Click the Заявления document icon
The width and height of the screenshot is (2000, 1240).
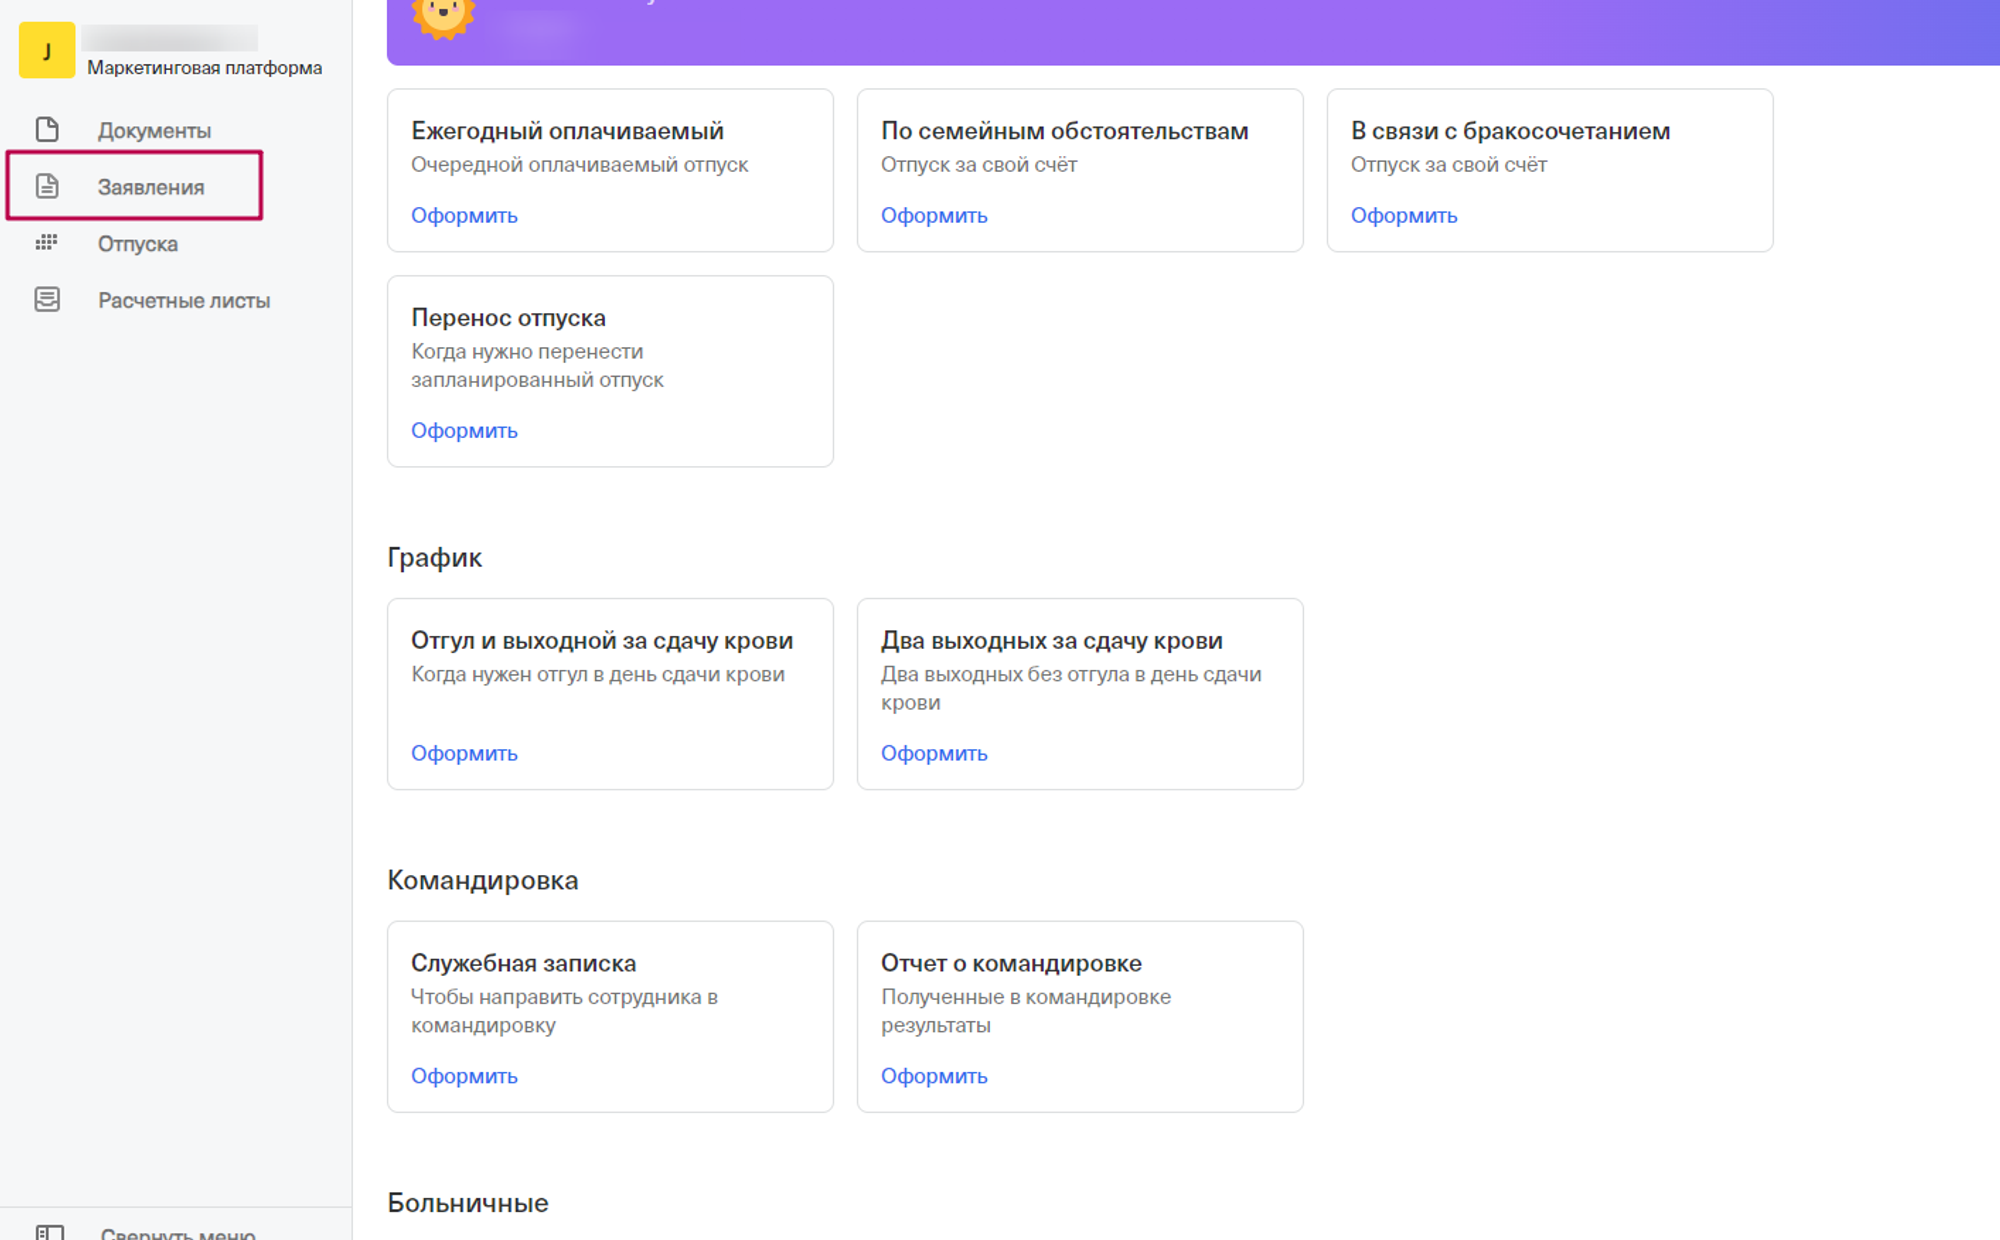point(47,186)
